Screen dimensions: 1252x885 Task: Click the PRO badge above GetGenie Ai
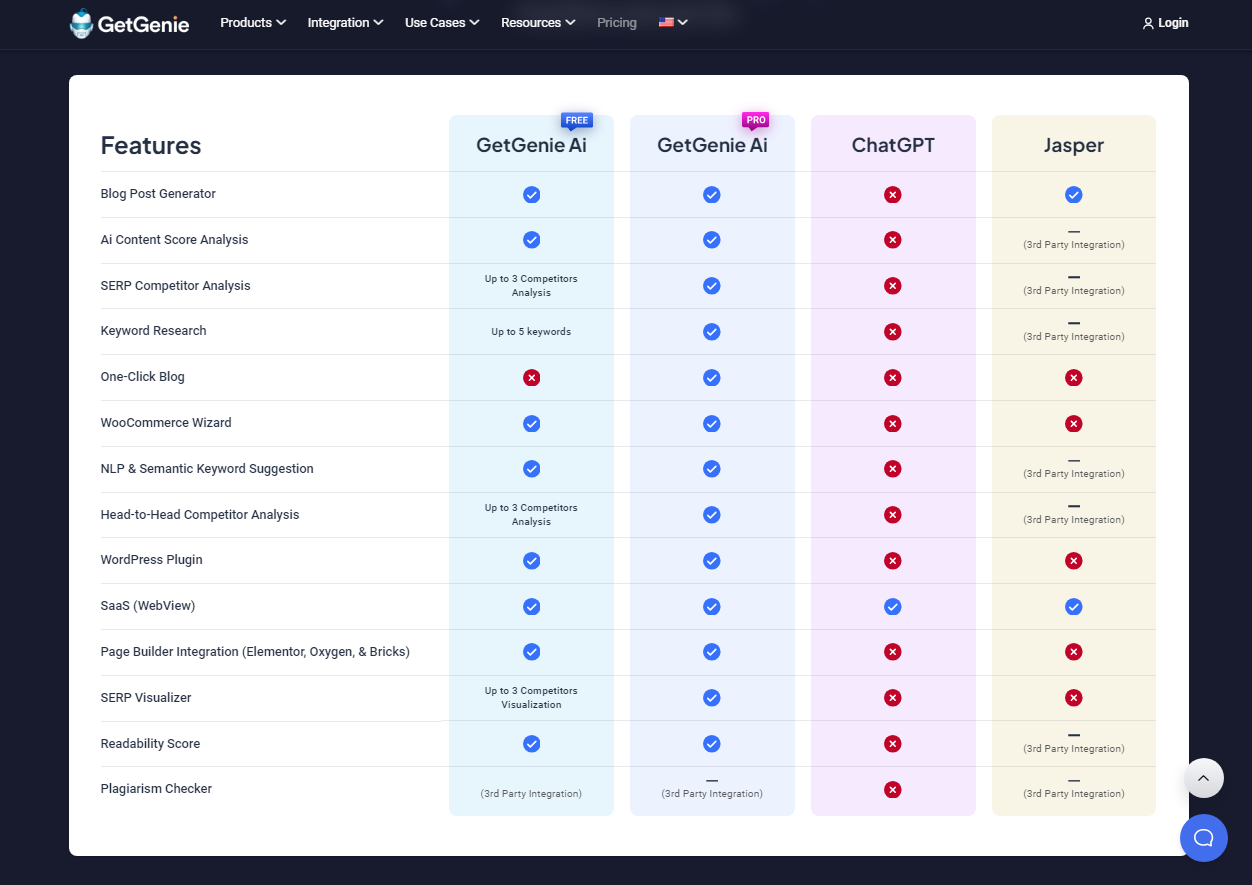coord(756,121)
